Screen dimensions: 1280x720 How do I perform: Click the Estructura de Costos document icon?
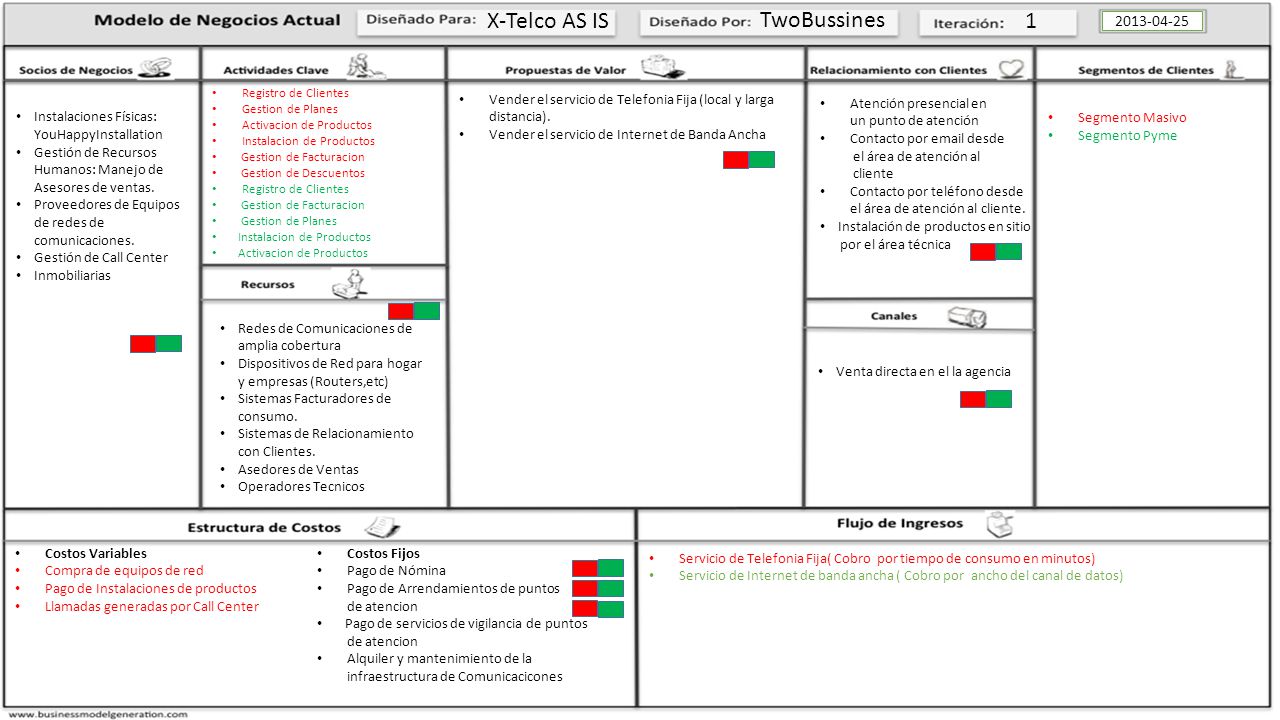coord(382,526)
